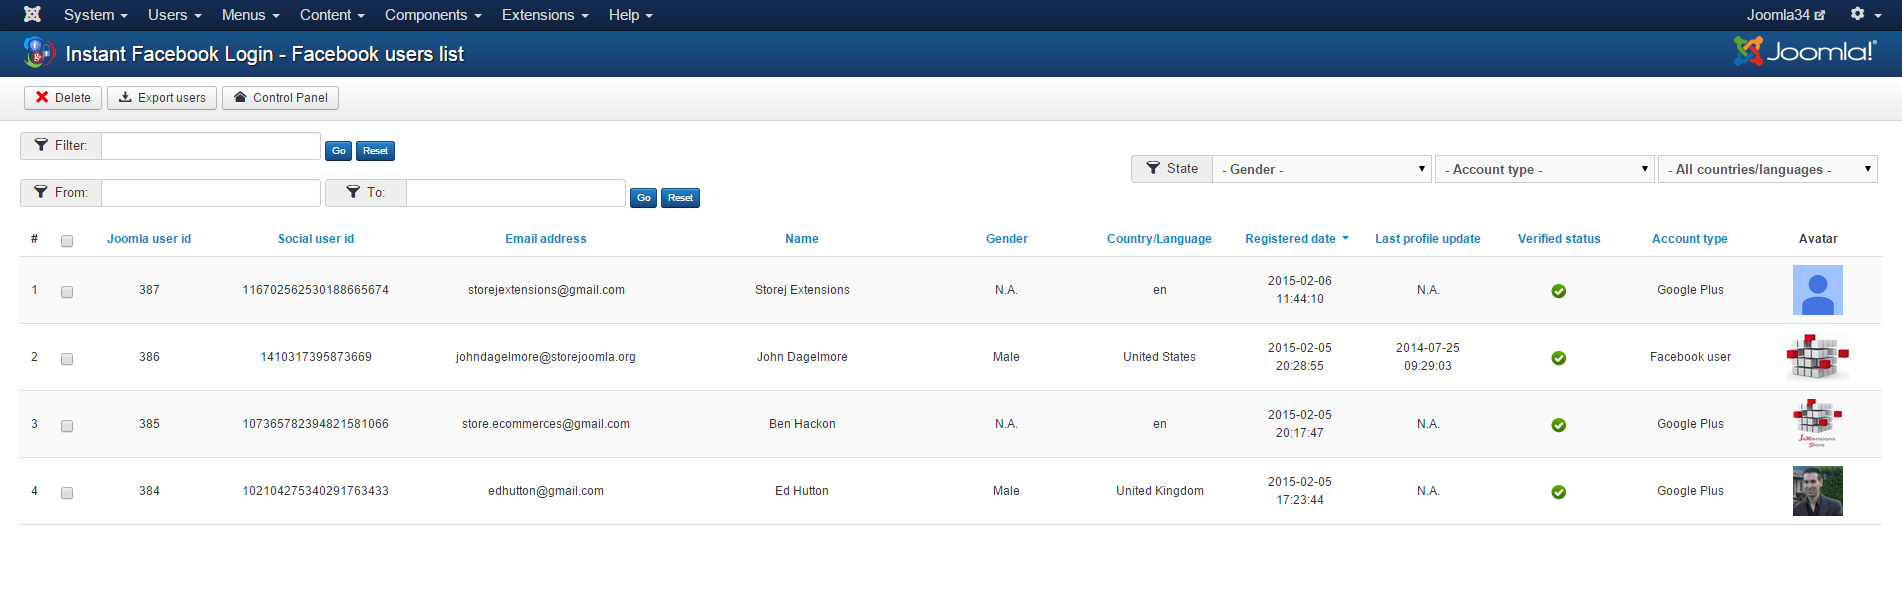Click Reset next to the Filter field

click(x=375, y=151)
